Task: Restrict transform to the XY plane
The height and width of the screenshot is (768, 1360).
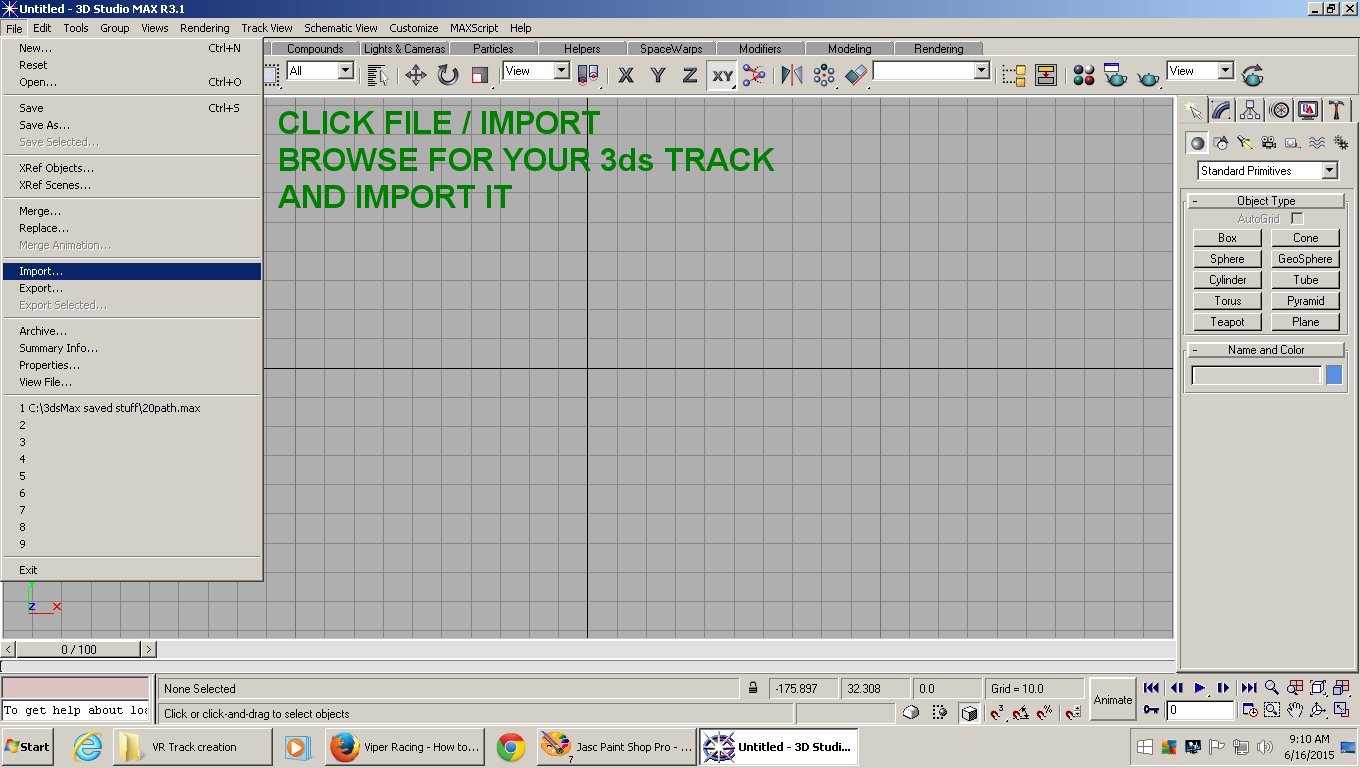Action: (x=722, y=75)
